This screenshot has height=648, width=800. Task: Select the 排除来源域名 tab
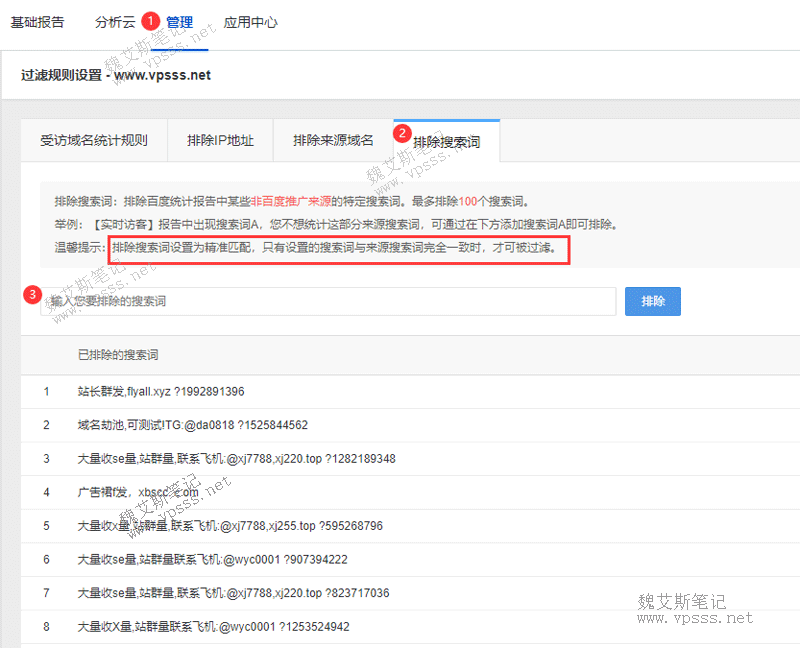[333, 141]
